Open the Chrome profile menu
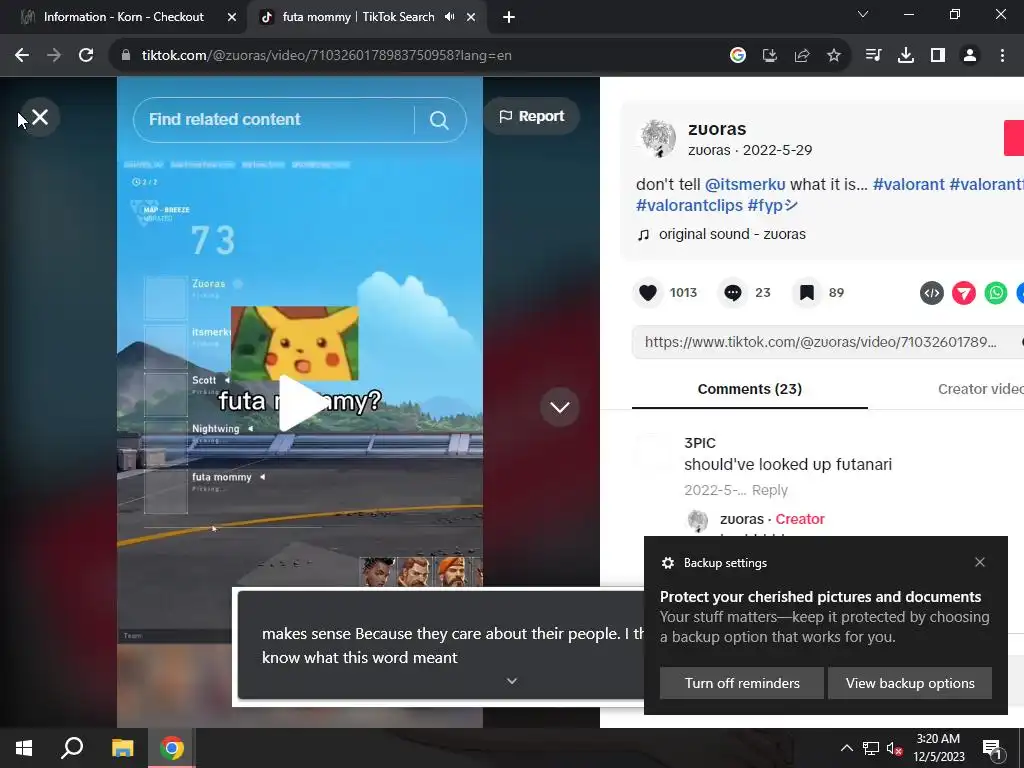Viewport: 1024px width, 768px height. coord(970,56)
